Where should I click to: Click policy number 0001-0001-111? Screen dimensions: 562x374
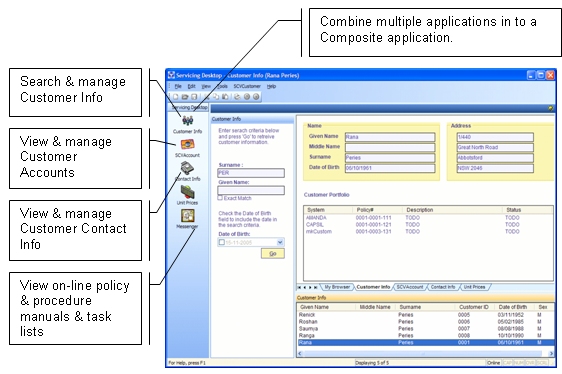point(373,218)
